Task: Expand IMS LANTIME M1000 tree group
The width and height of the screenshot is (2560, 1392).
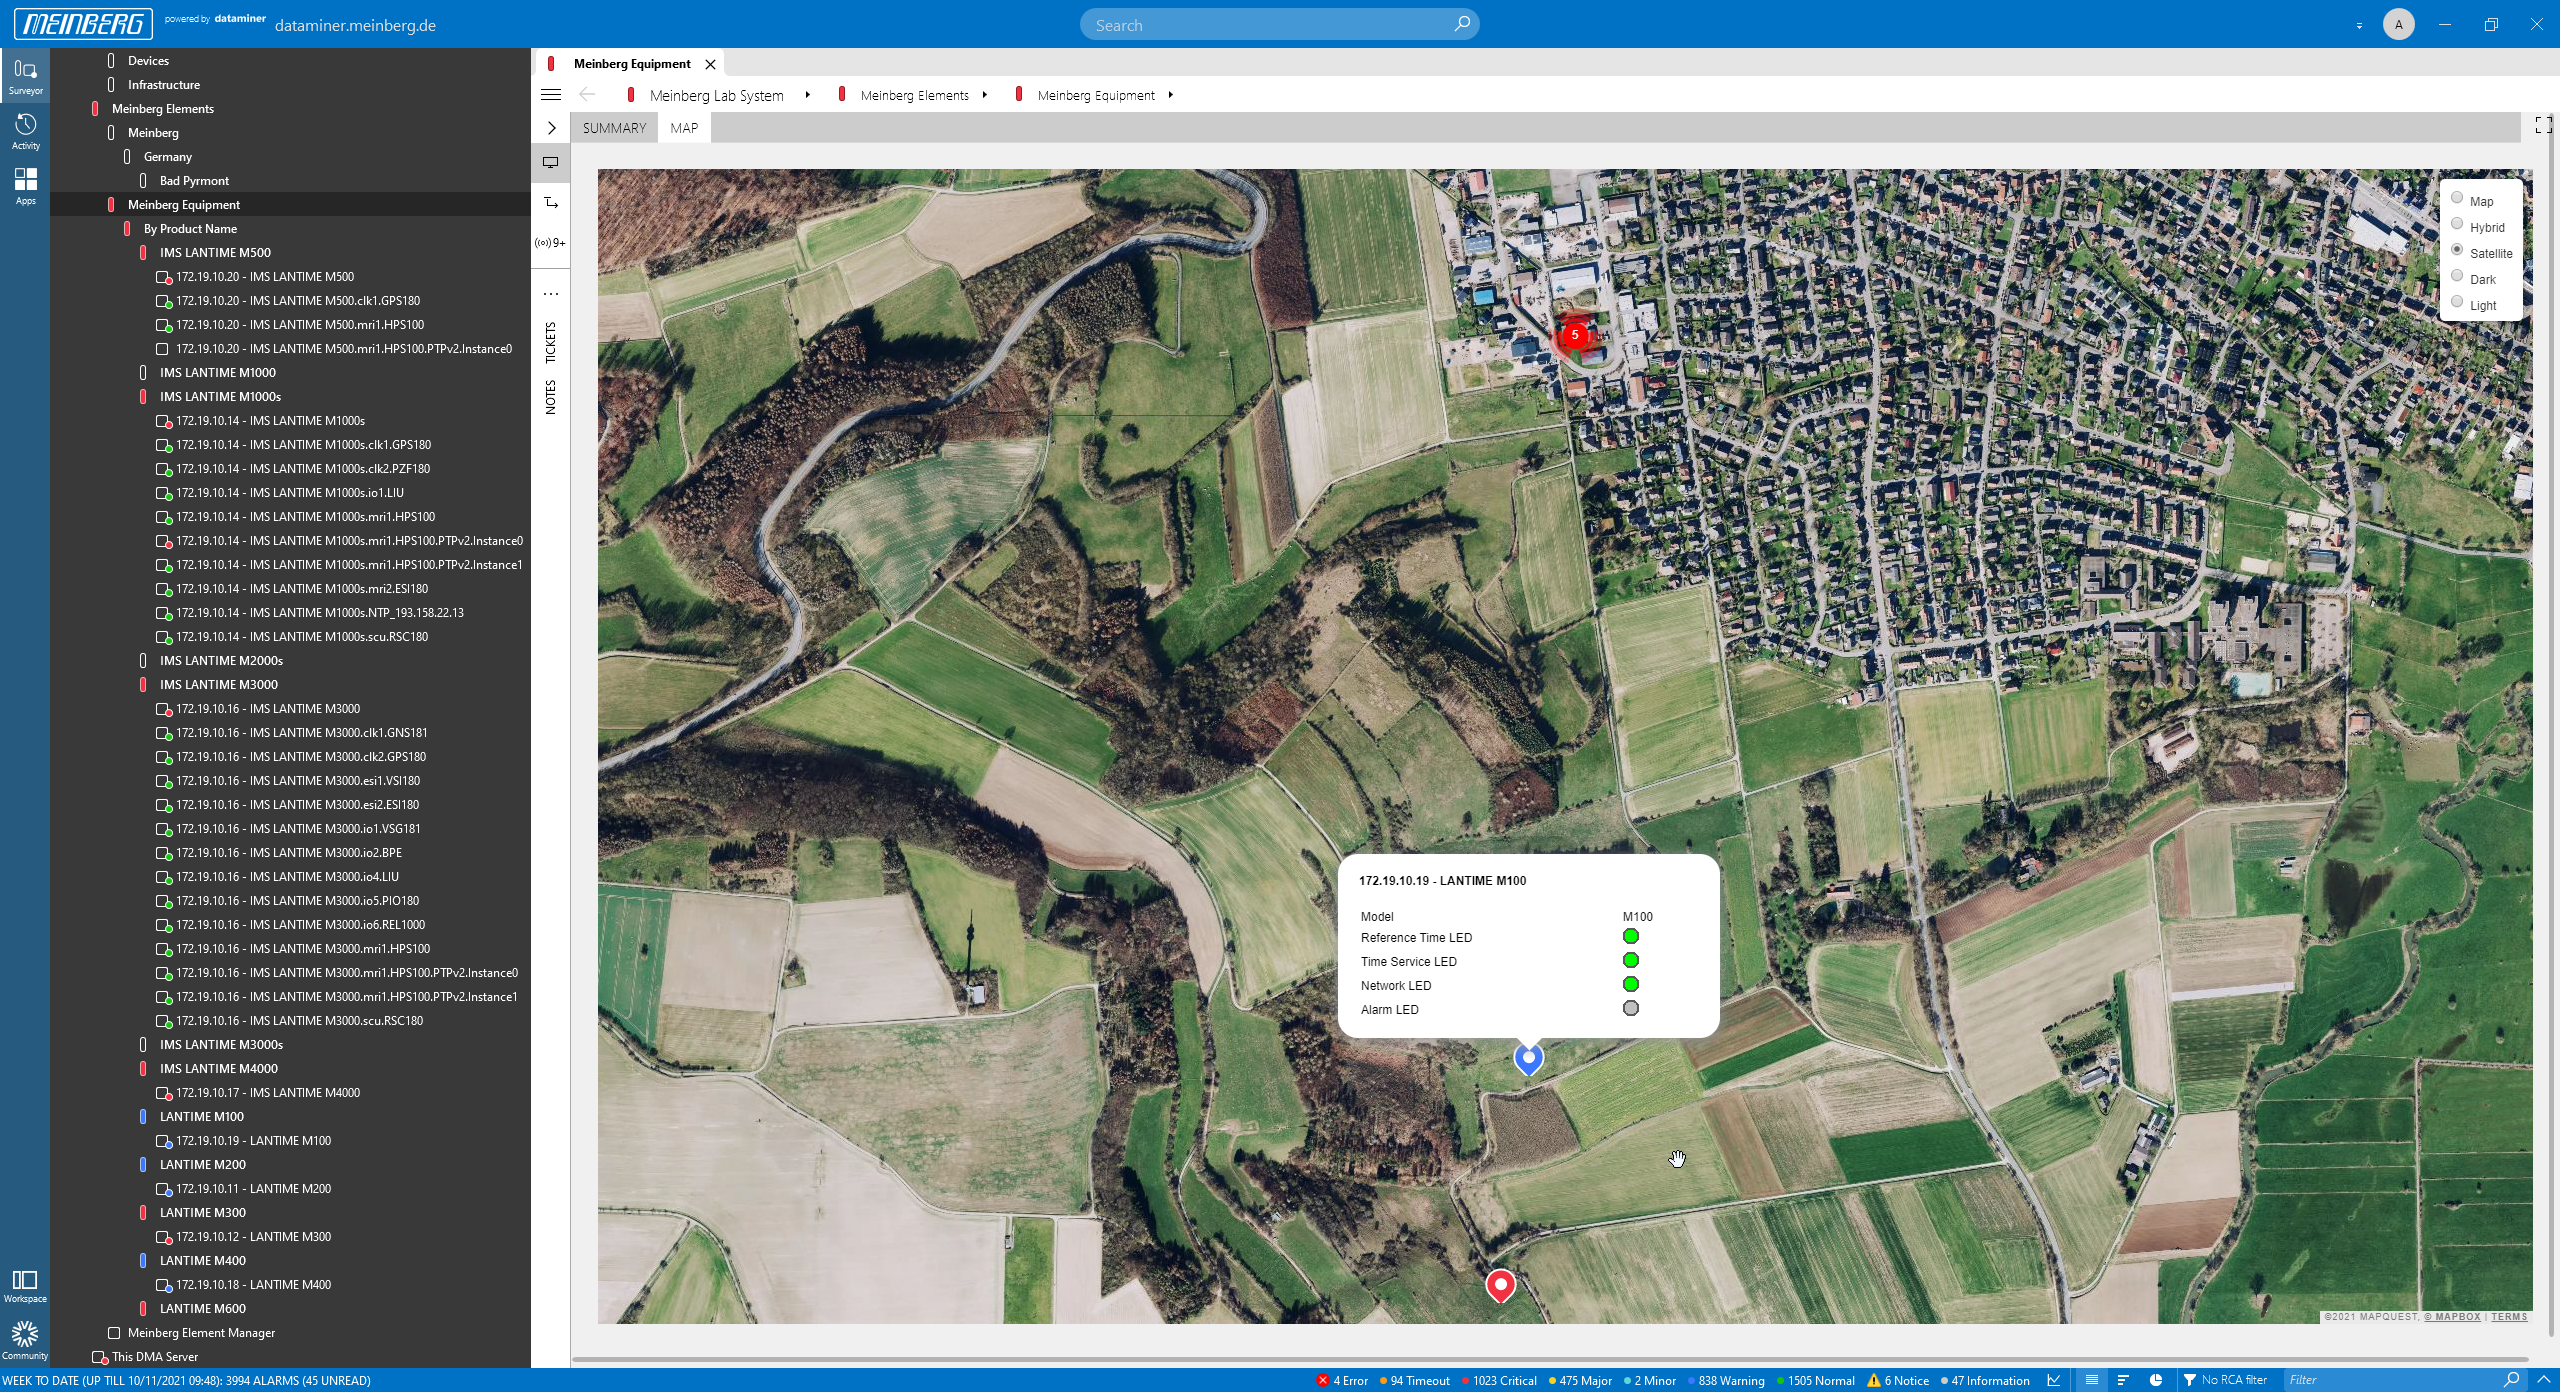Action: 217,373
